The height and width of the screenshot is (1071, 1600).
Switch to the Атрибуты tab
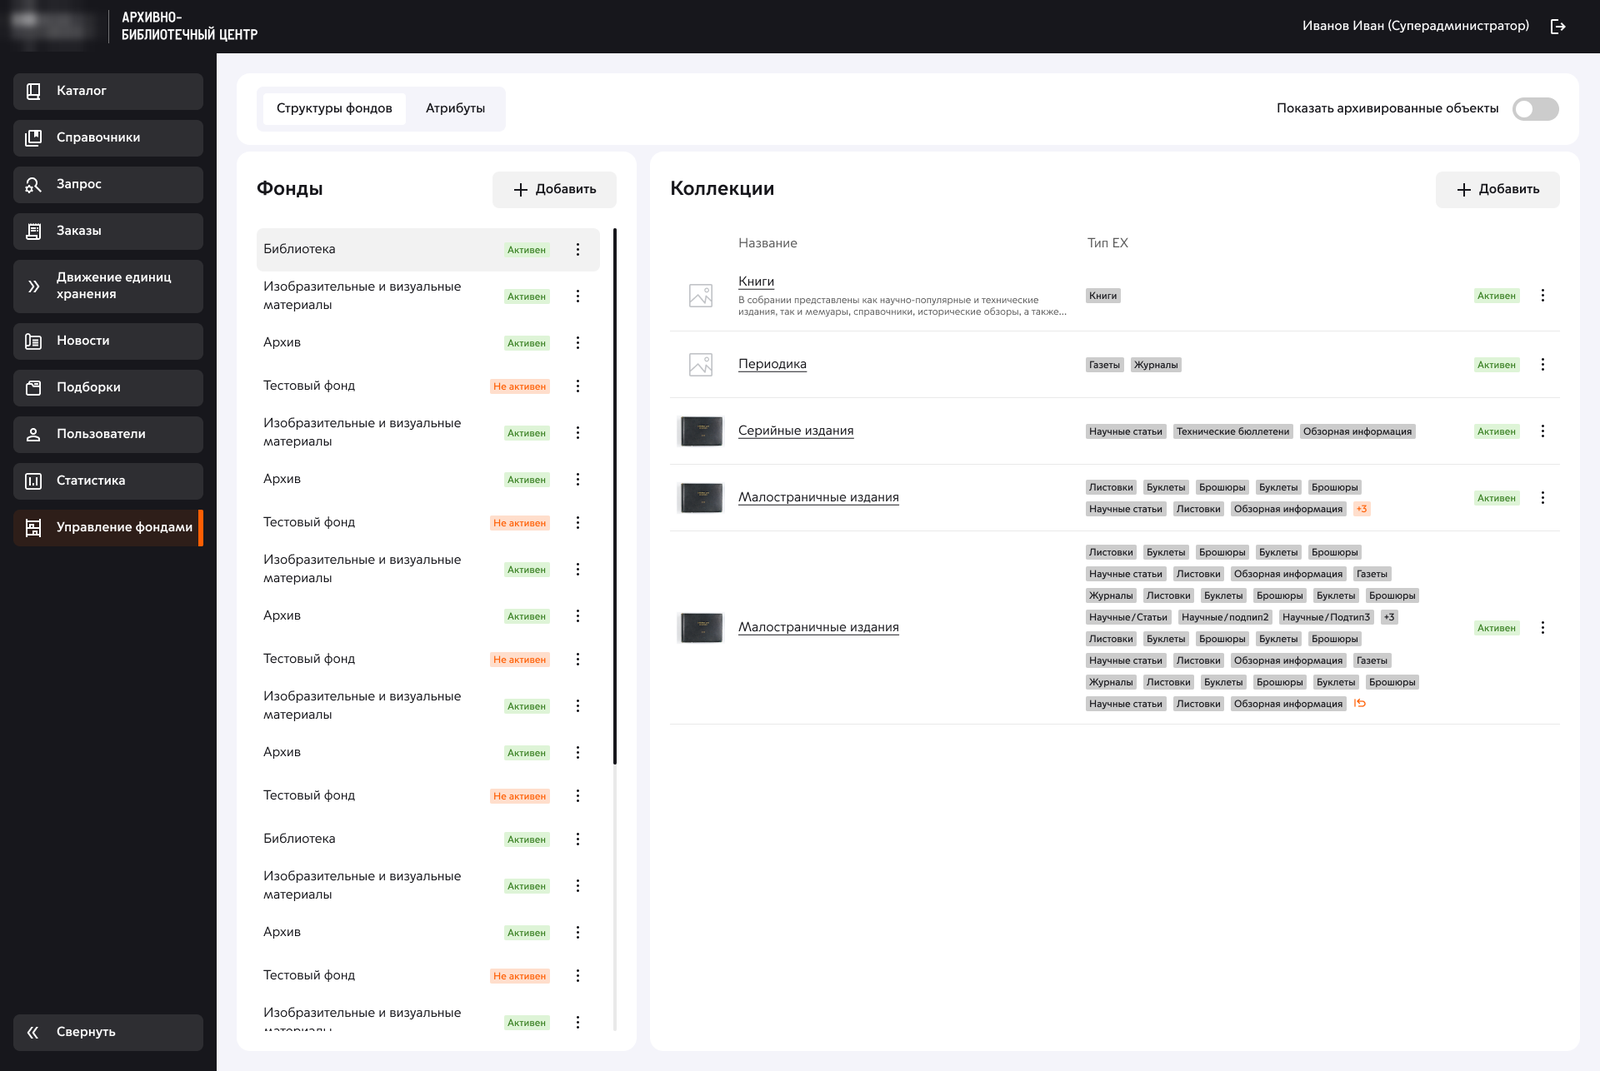455,108
